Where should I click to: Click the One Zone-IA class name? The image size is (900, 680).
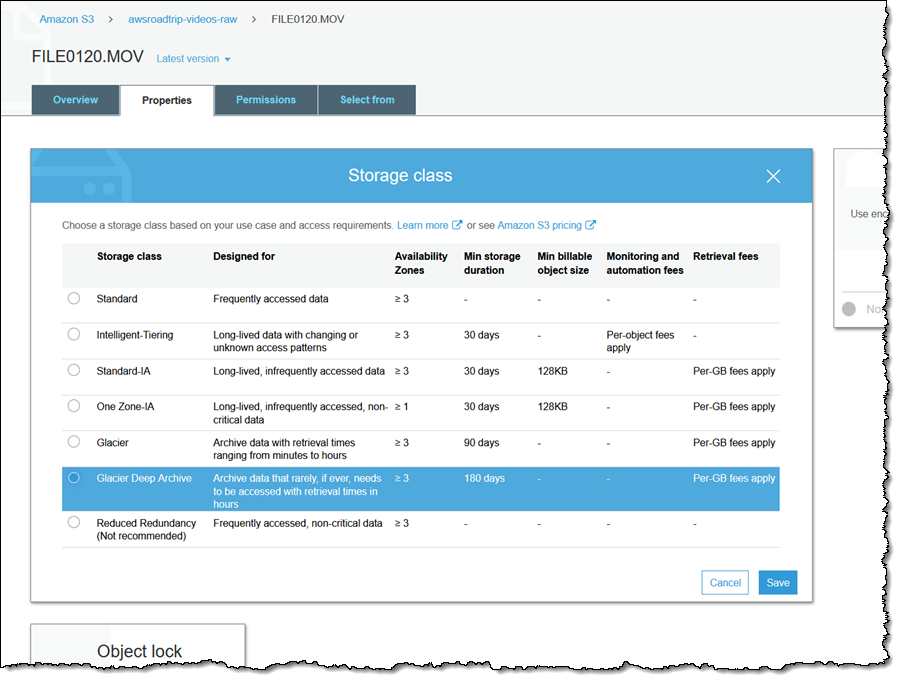coord(125,406)
